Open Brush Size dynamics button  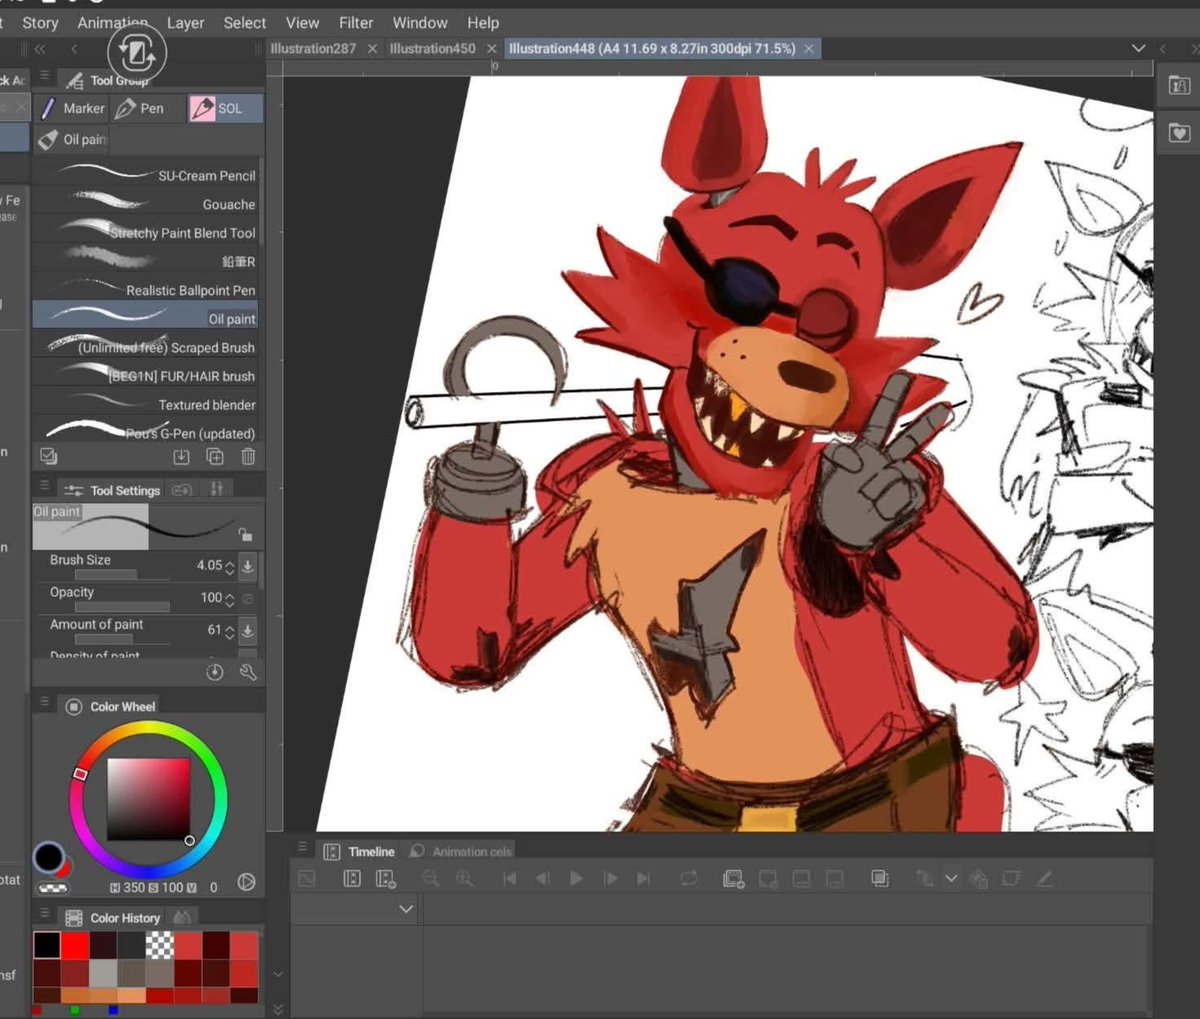[248, 566]
